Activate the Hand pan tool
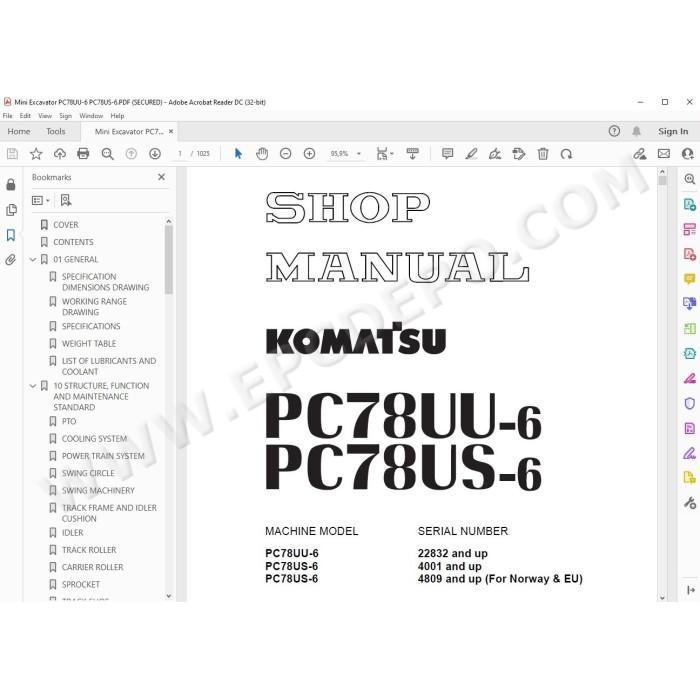This screenshot has height=700, width=700. click(x=262, y=154)
